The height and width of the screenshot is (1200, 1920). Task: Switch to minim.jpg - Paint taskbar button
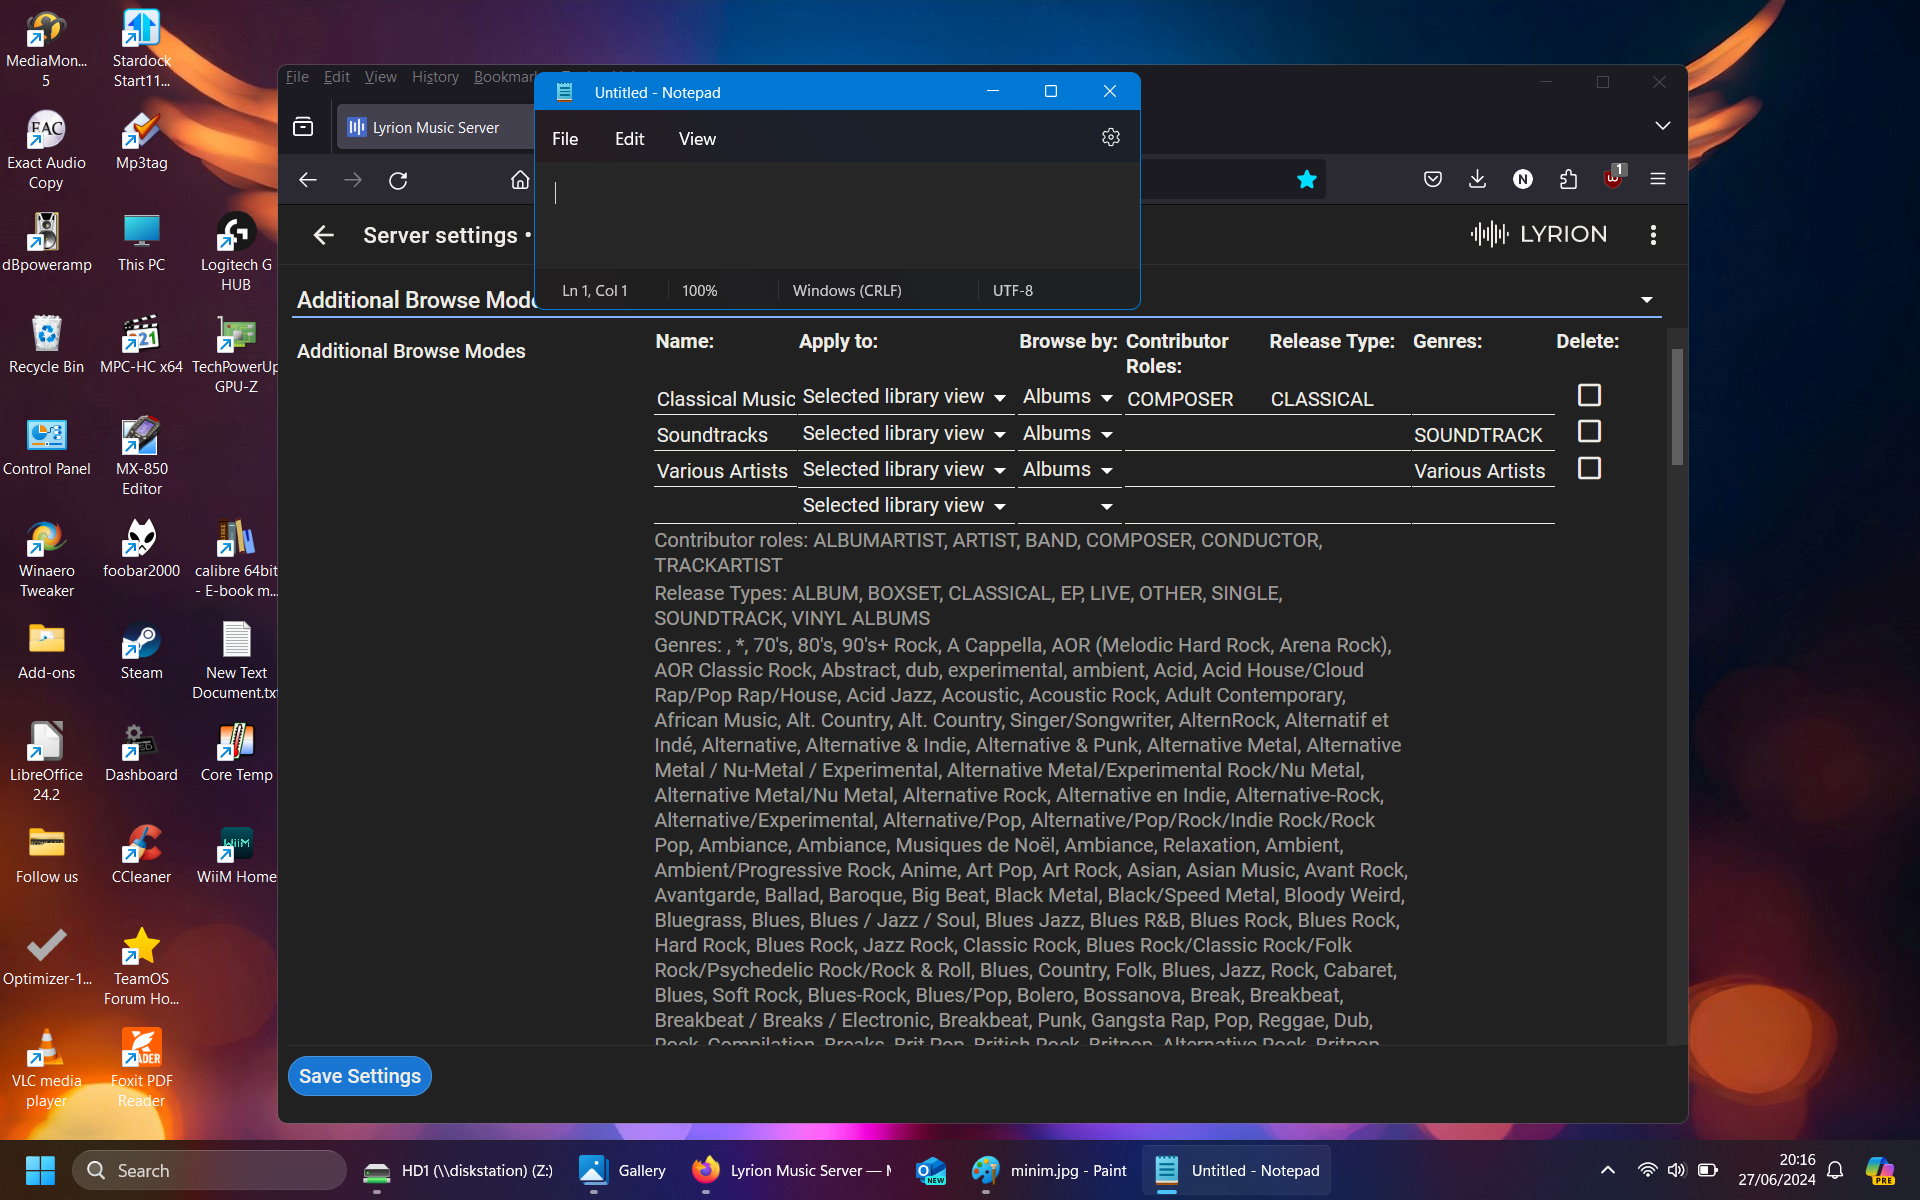coord(1049,1170)
